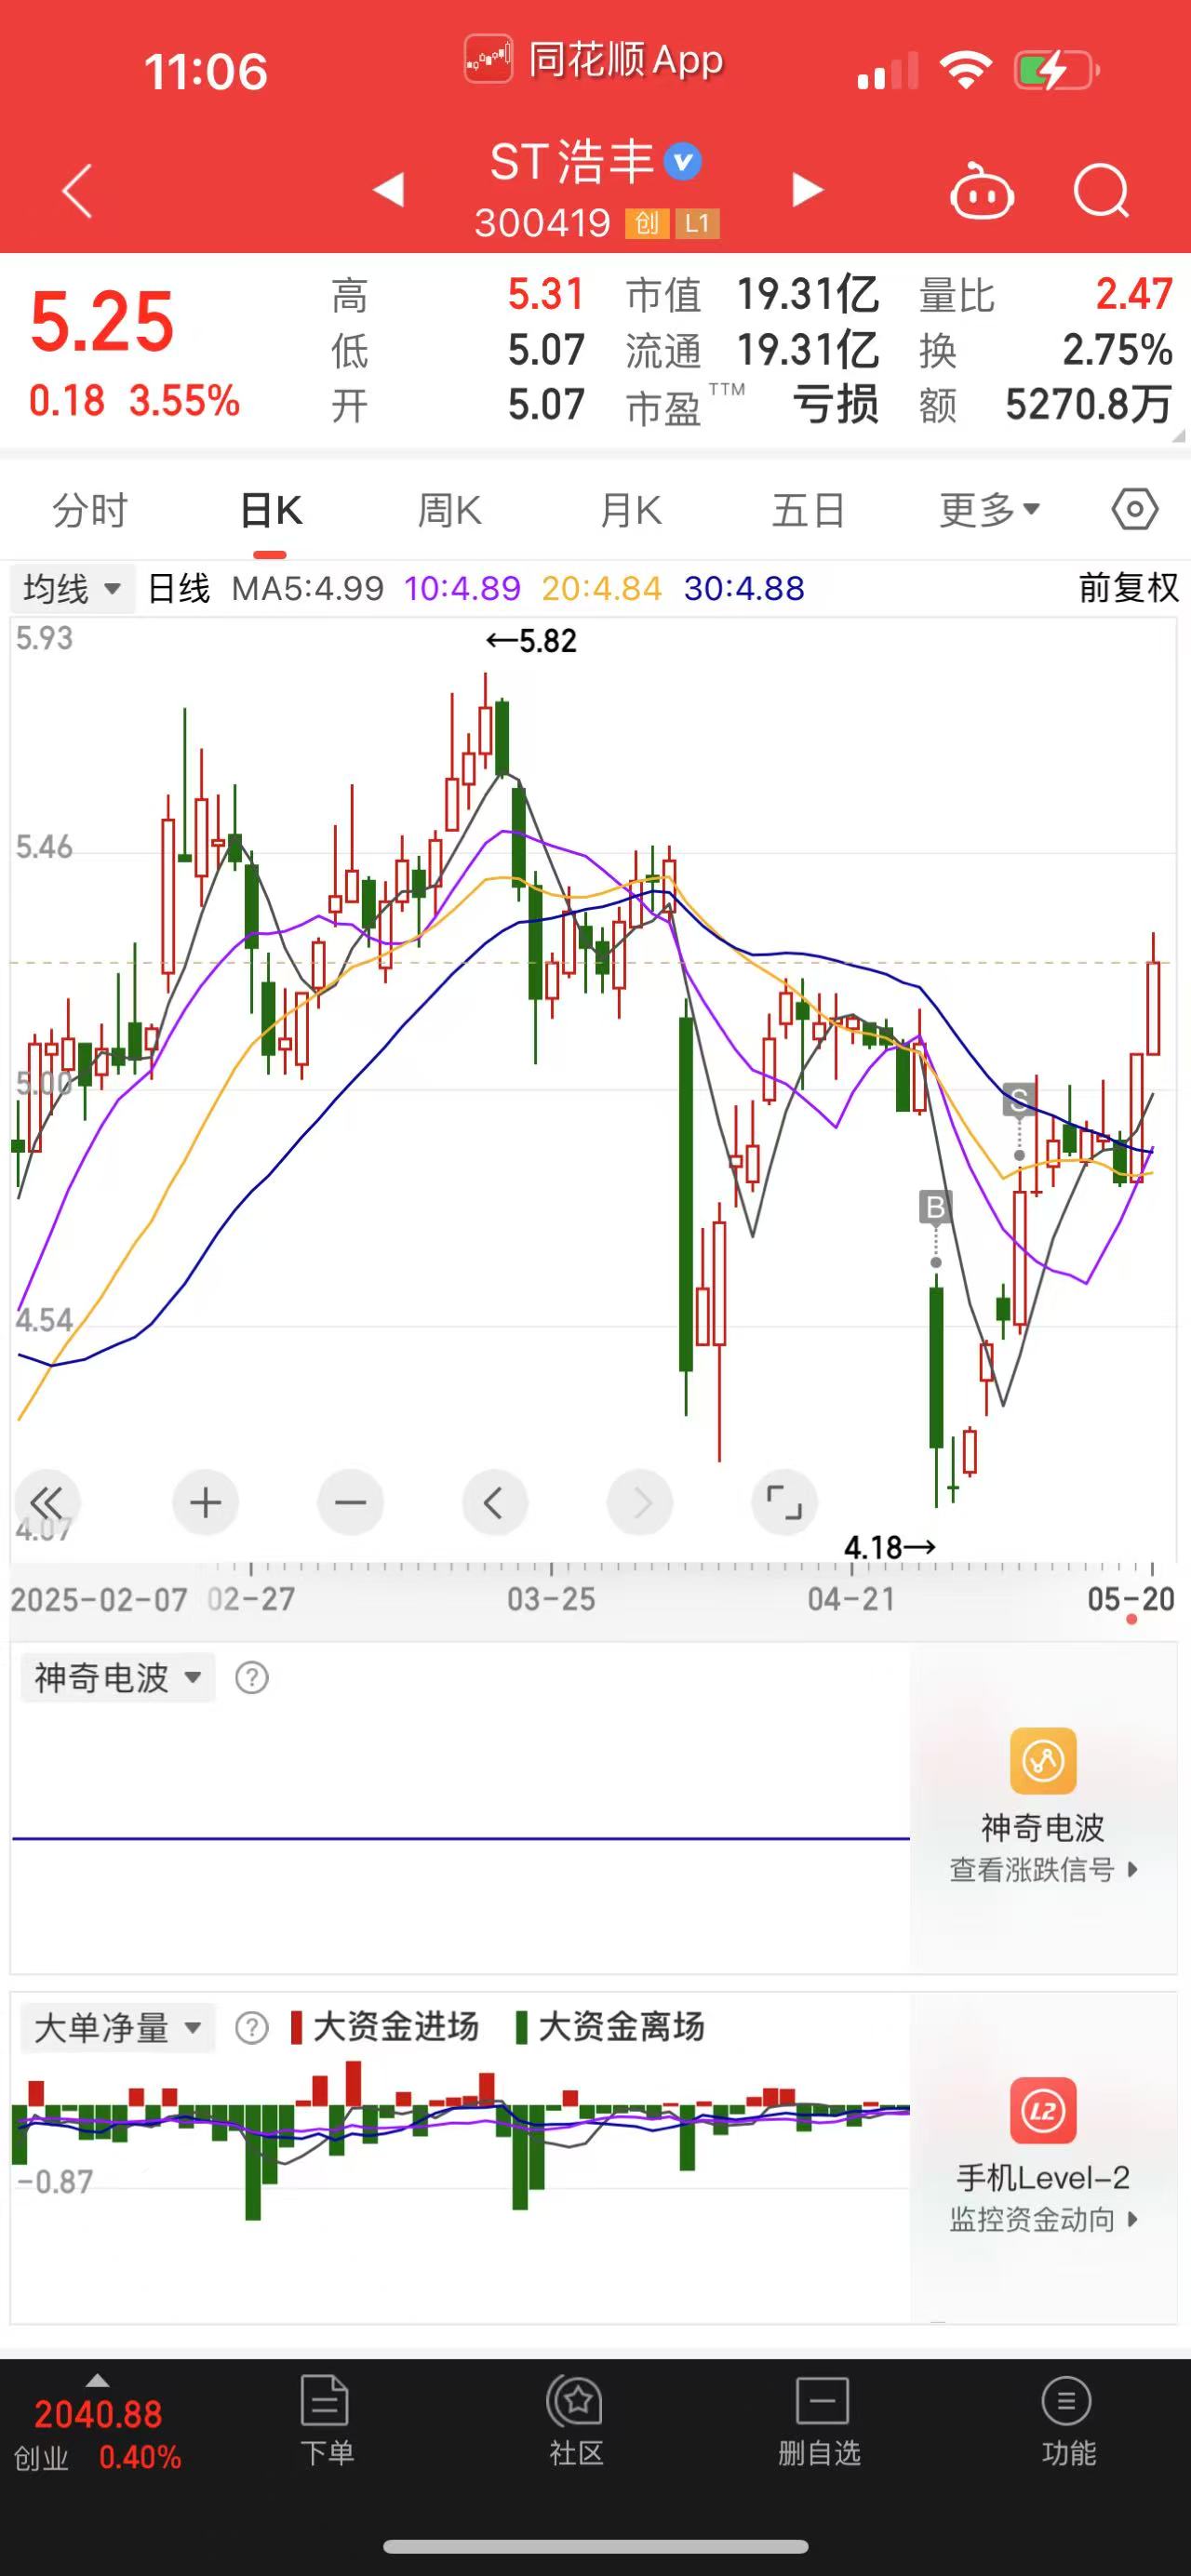Tap the stock code 300419

coord(542,223)
